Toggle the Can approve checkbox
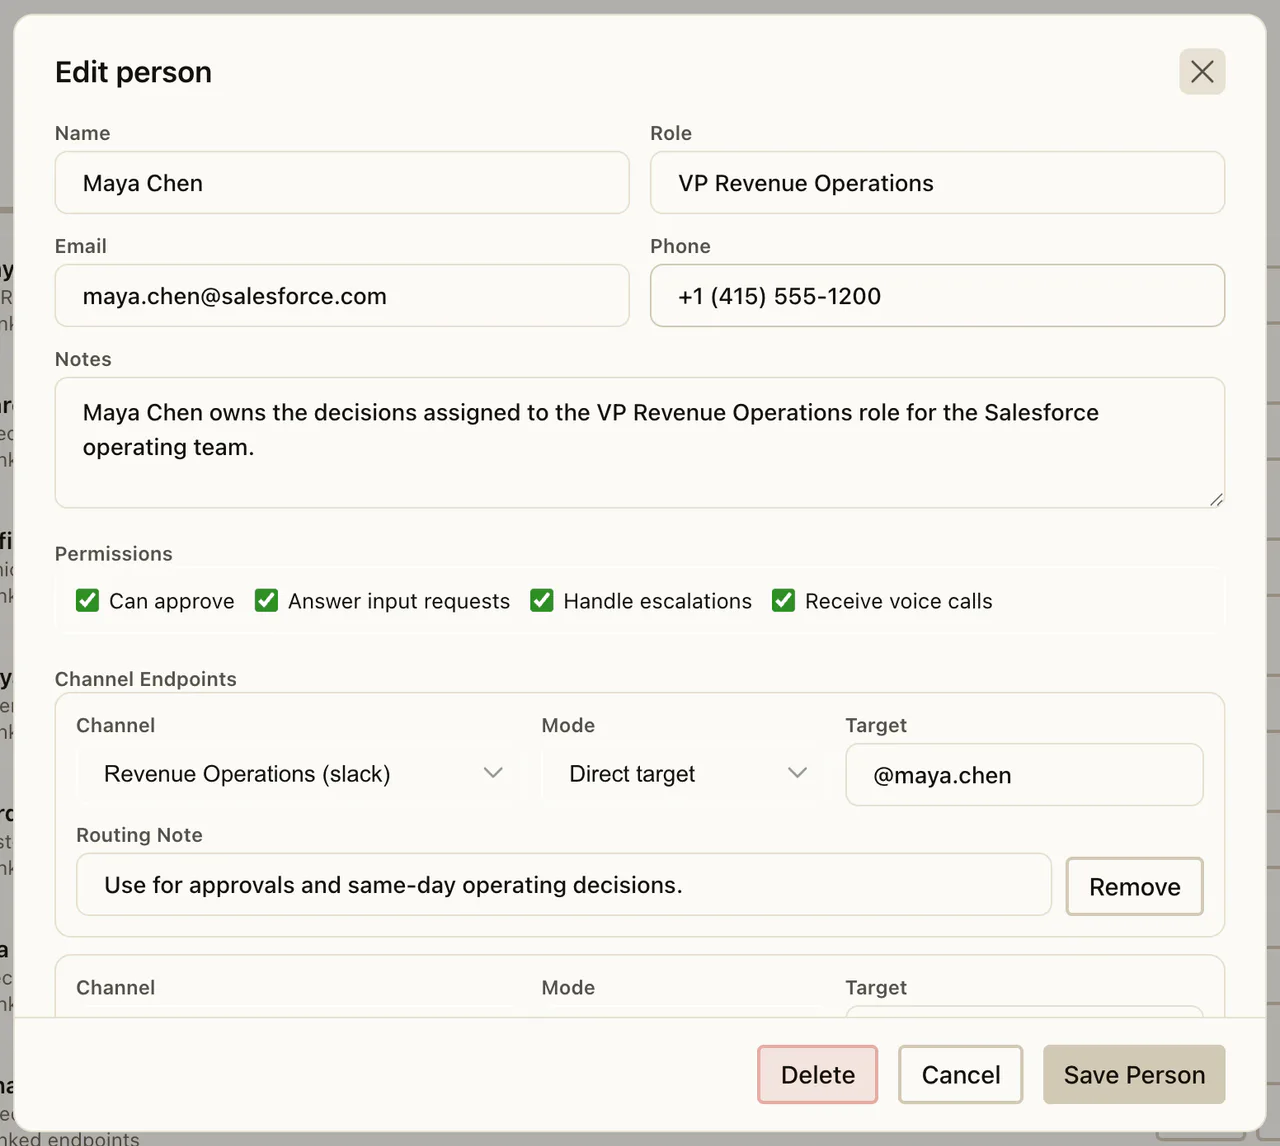The height and width of the screenshot is (1146, 1280). pos(88,600)
